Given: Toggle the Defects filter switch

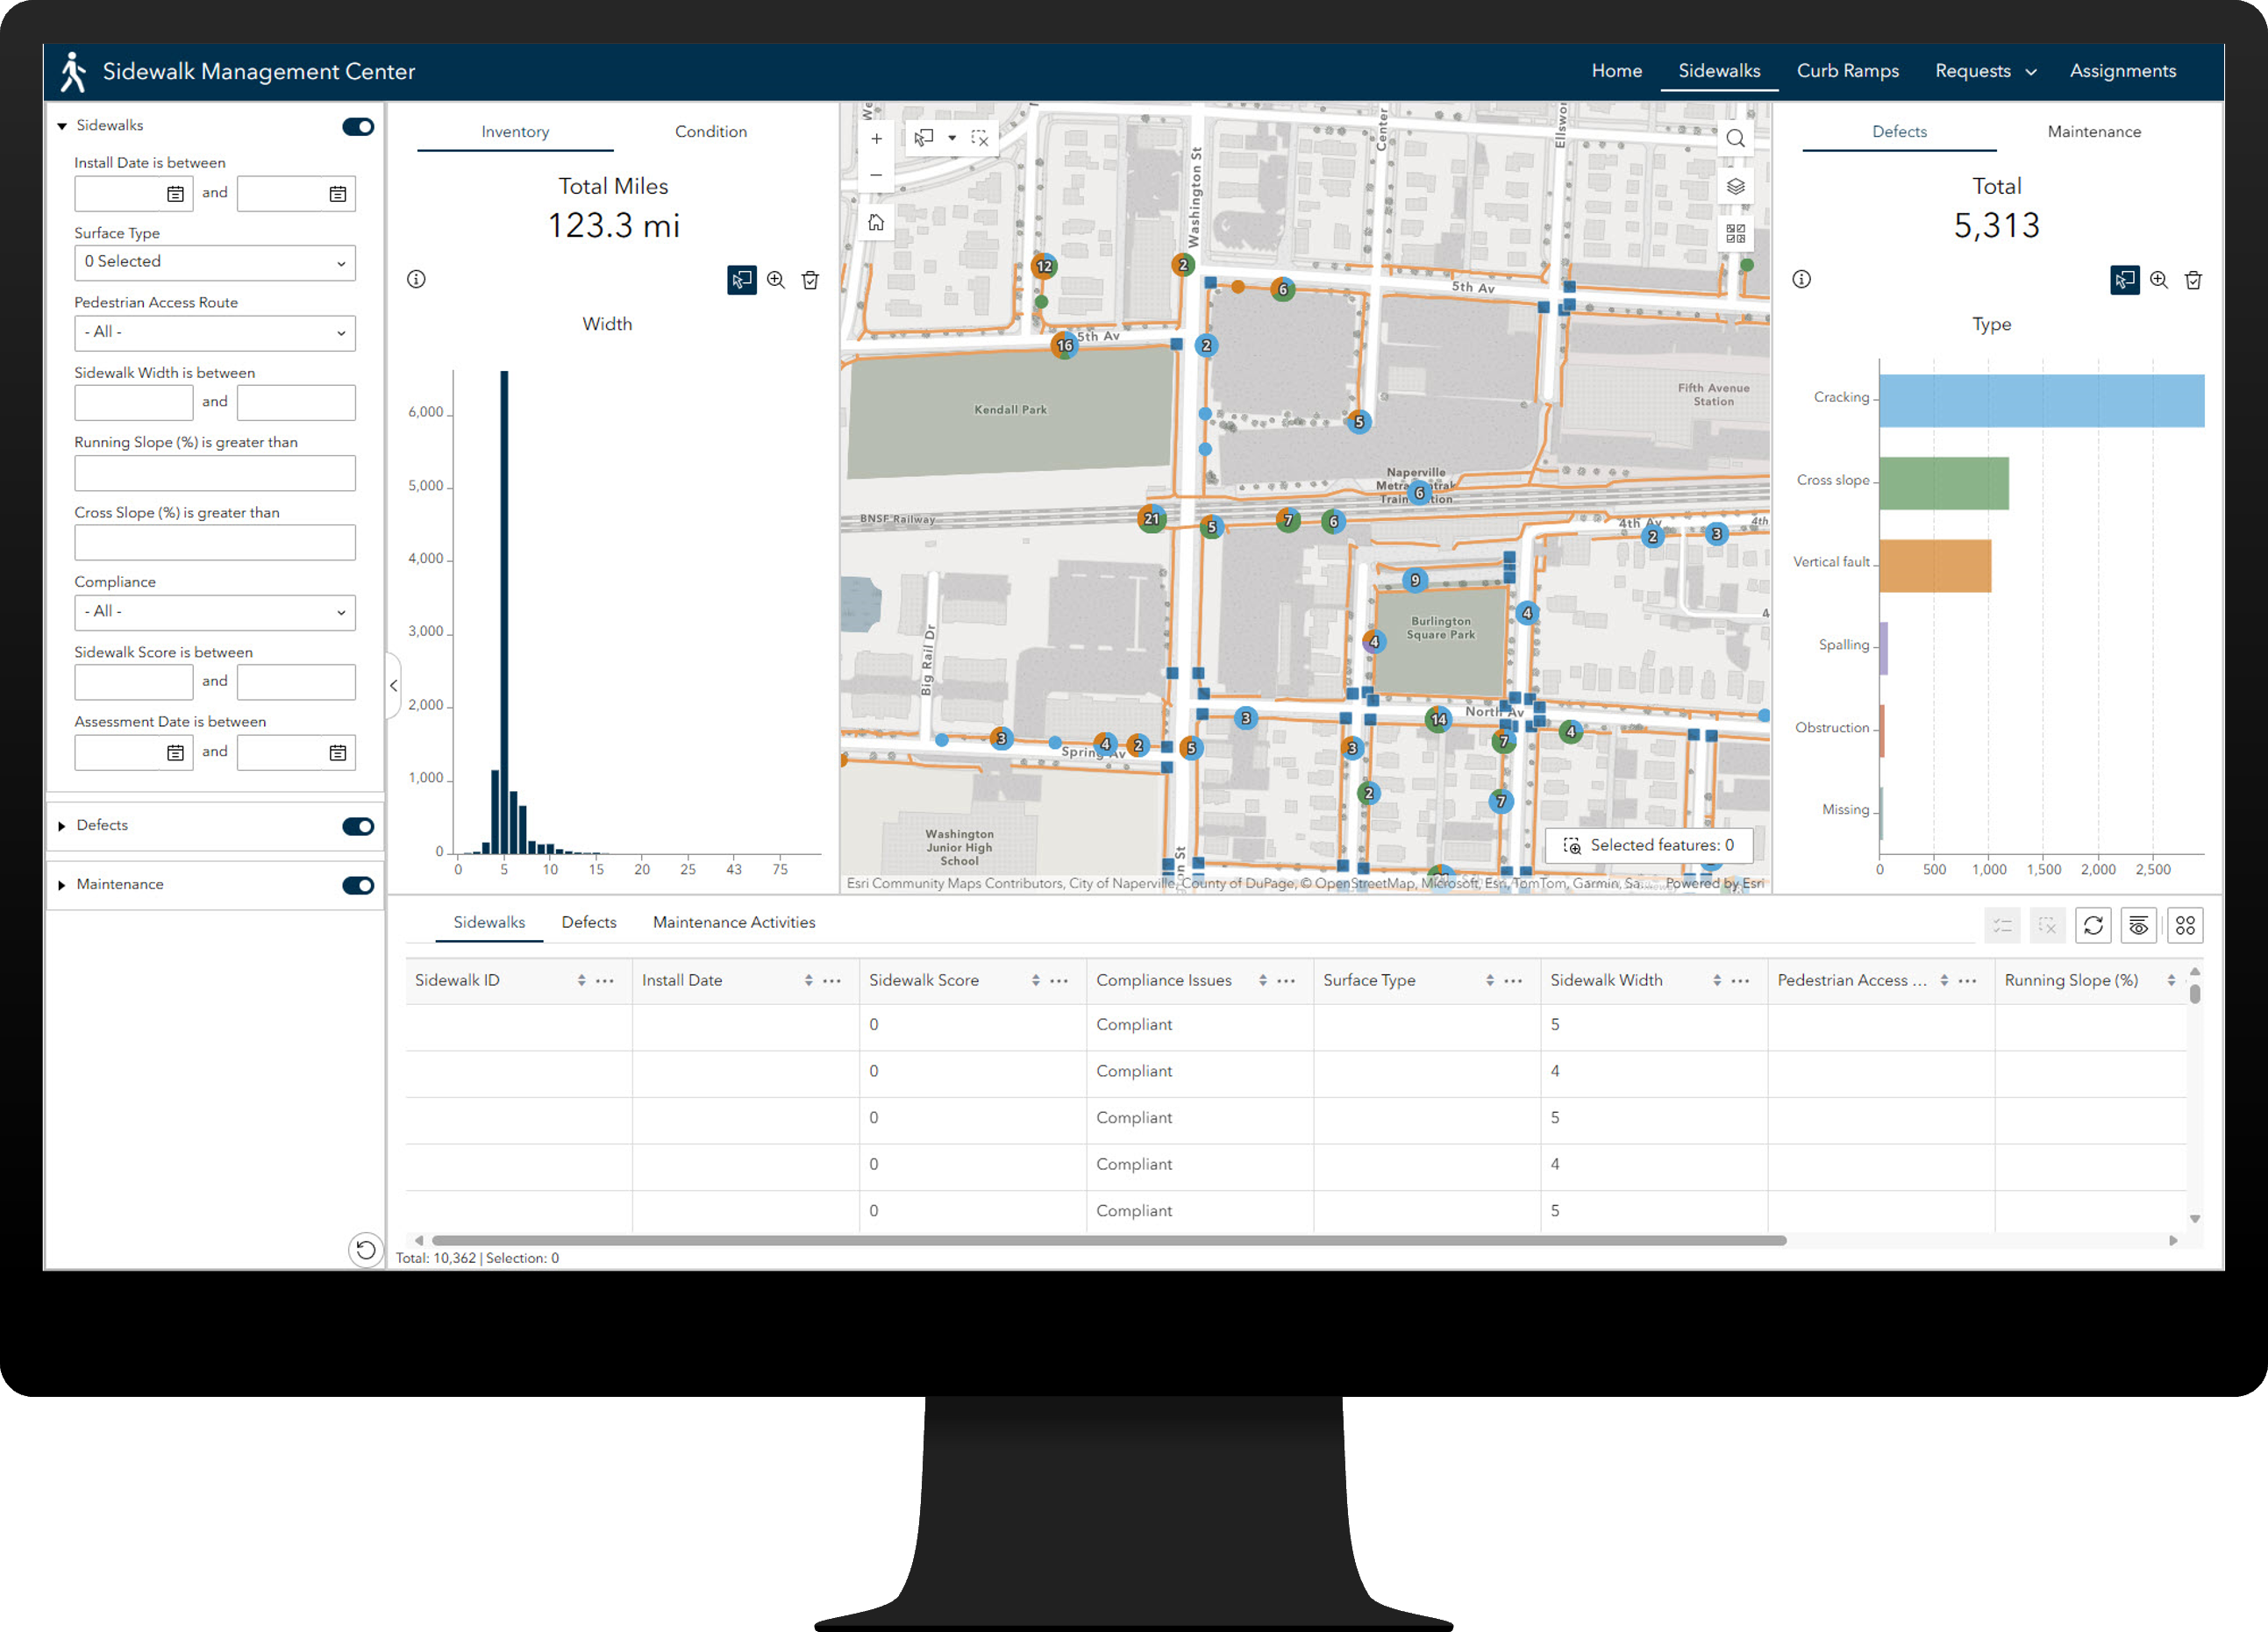Looking at the screenshot, I should [358, 826].
